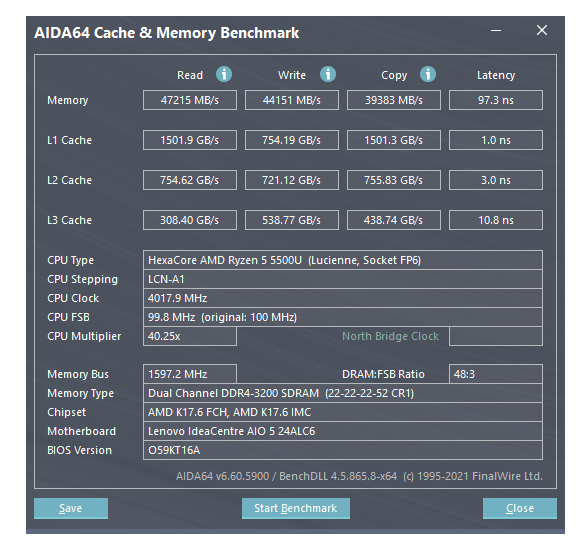The height and width of the screenshot is (546, 579).
Task: Select the CPU Multiplier 40.25x field
Action: tap(190, 336)
